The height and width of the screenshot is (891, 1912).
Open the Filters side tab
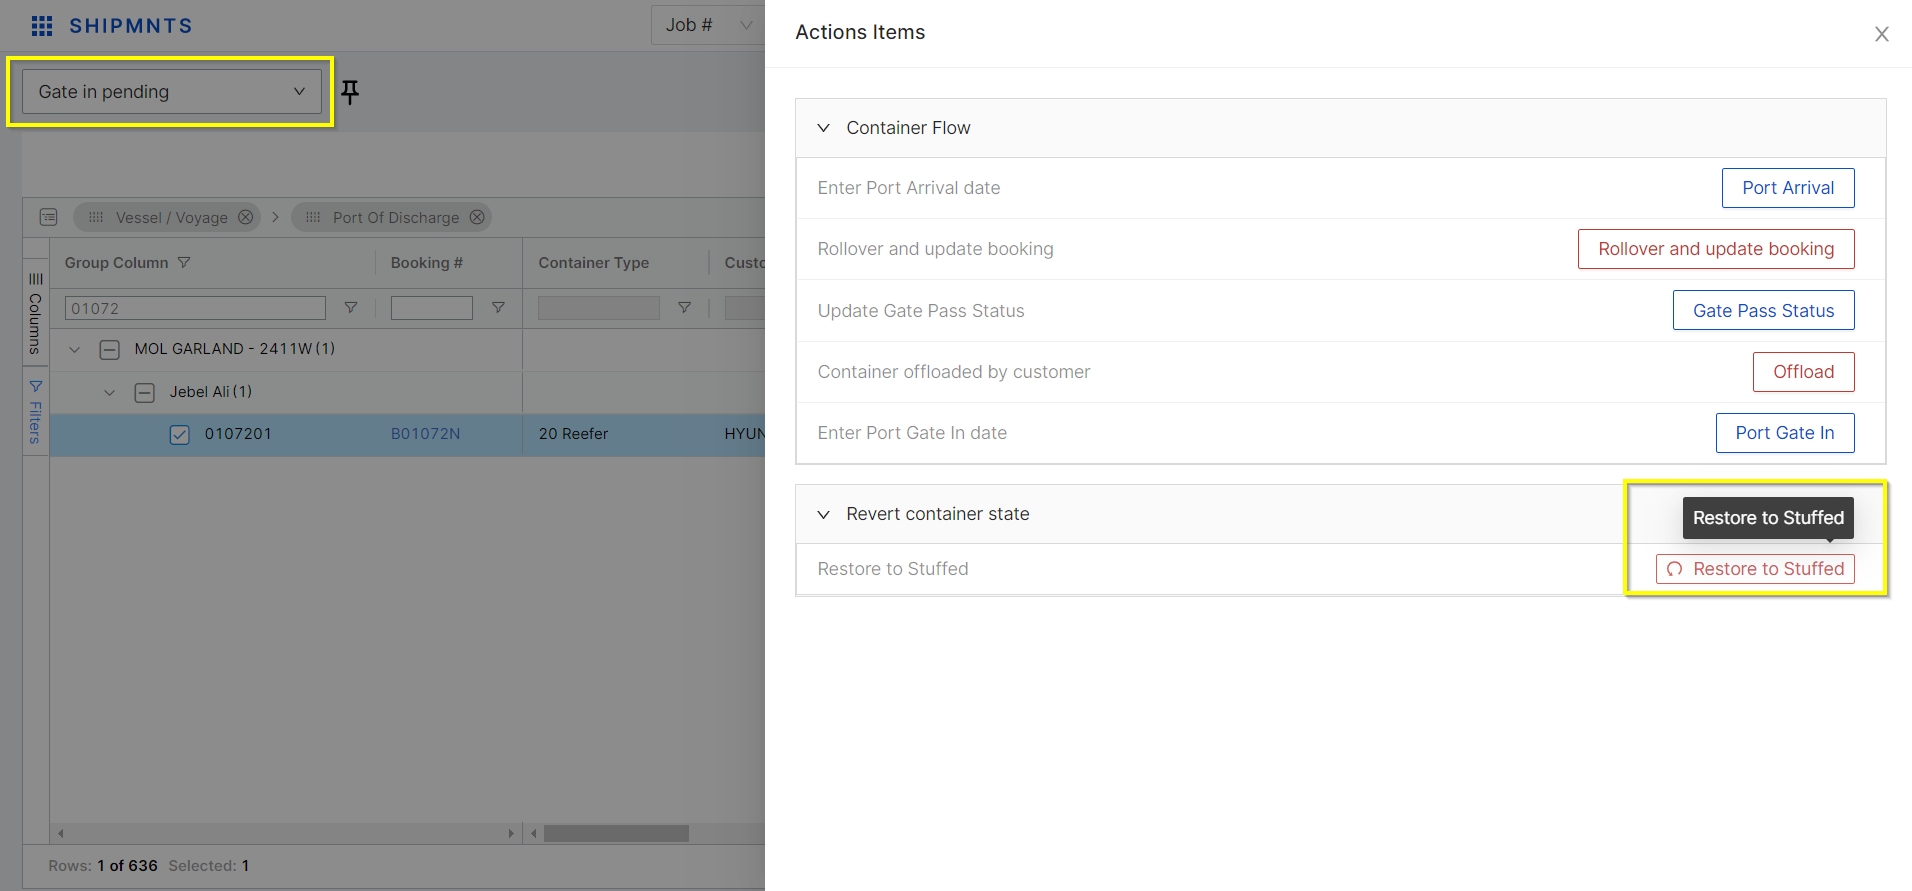pos(35,412)
